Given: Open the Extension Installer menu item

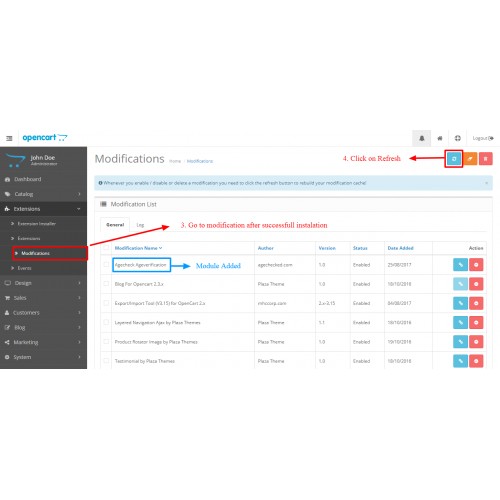Looking at the screenshot, I should 37,224.
